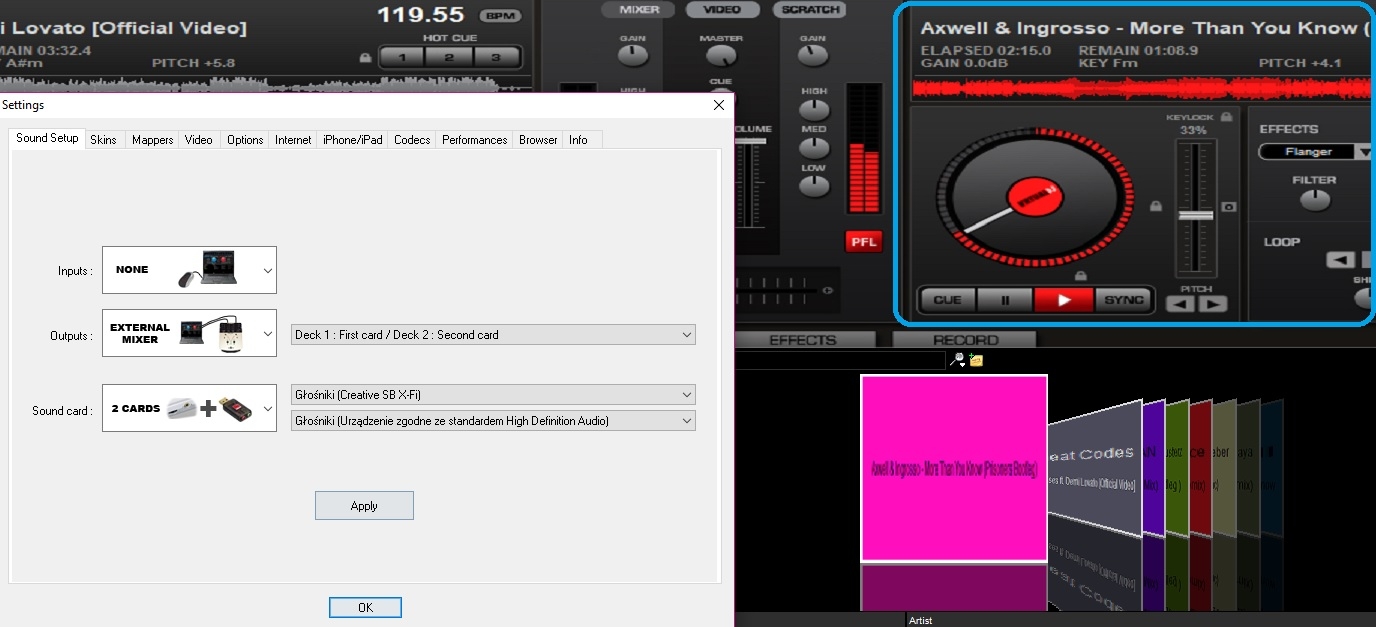Open the RECORD panel tab
The width and height of the screenshot is (1376, 627).
965,340
